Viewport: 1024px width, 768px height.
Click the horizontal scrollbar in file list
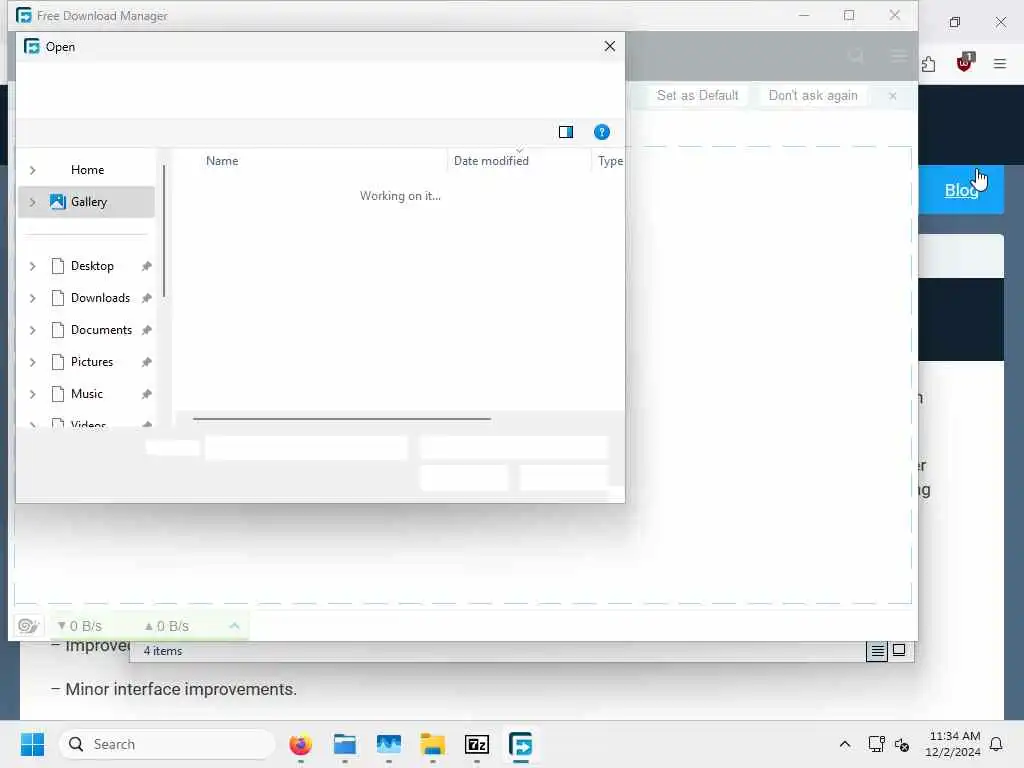tap(342, 419)
